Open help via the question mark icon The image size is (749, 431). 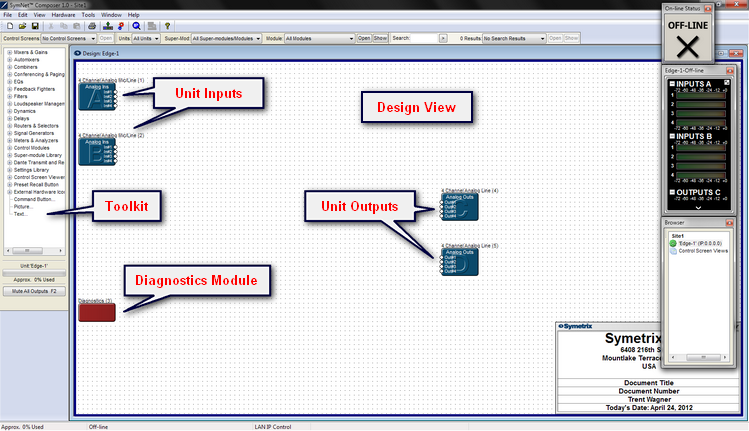point(167,26)
